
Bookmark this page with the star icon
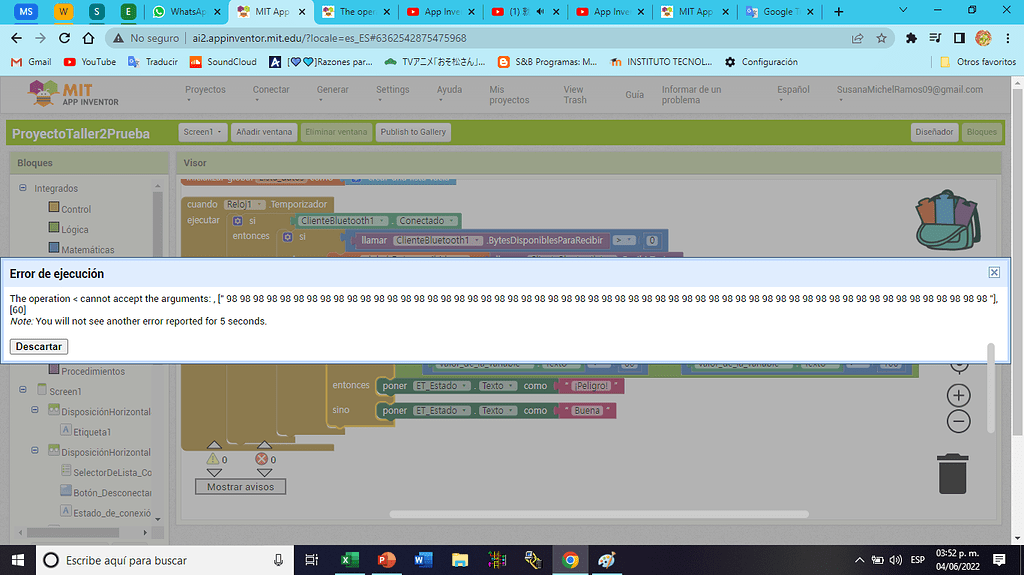point(881,38)
